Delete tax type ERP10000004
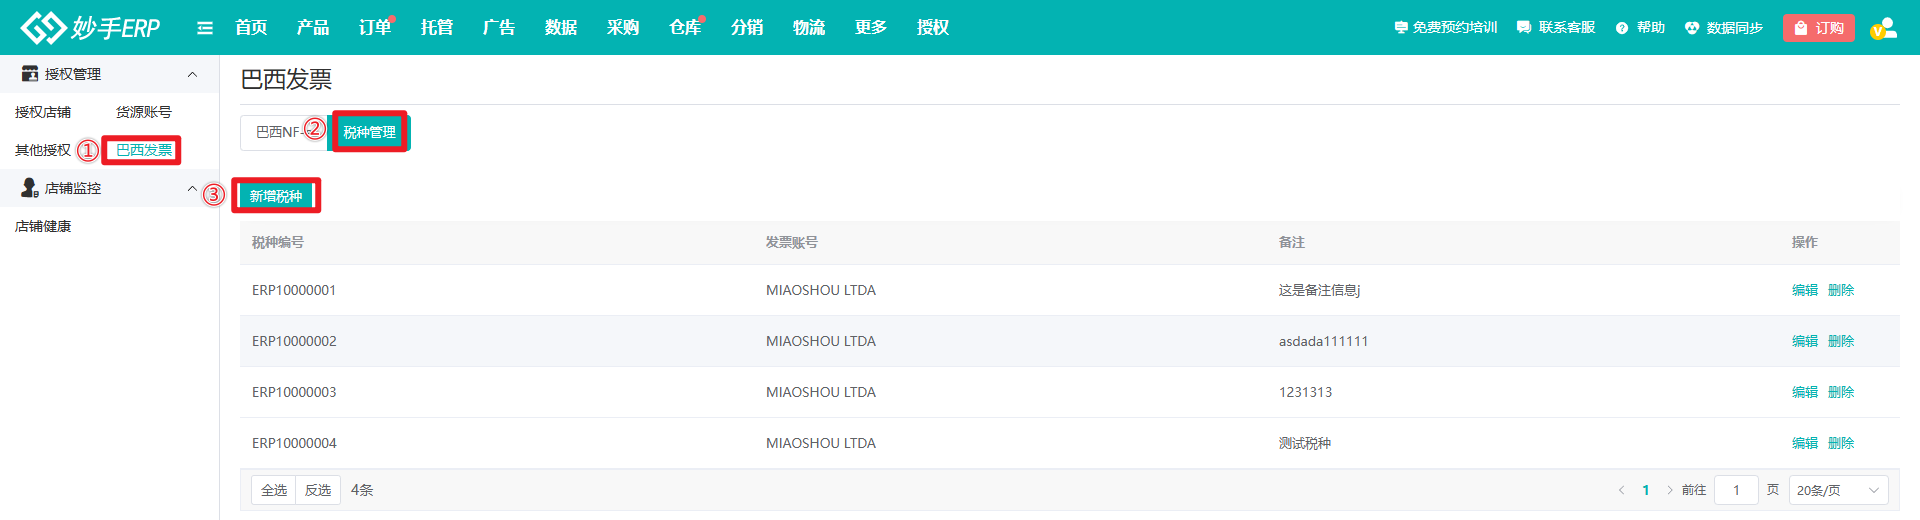The width and height of the screenshot is (1920, 520). 1841,443
